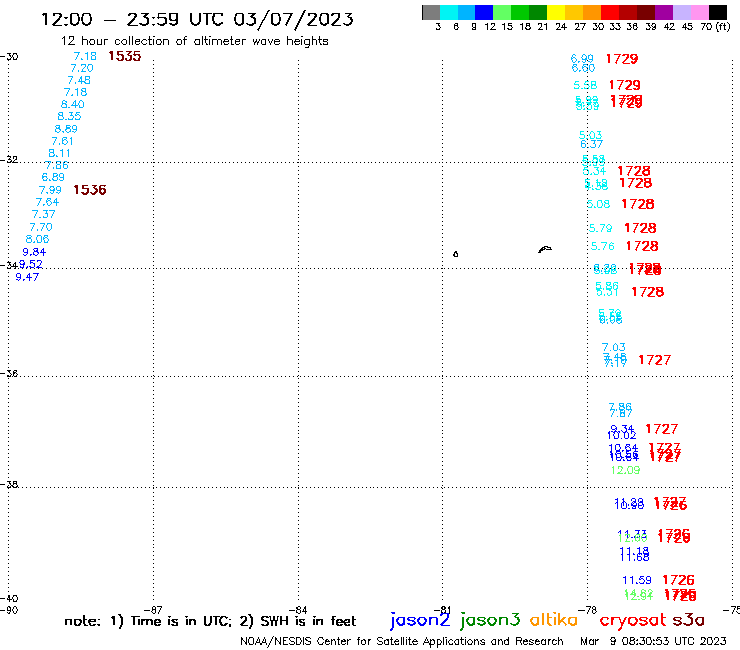
Task: Click the wave height value "8.06"
Action: coord(37,239)
